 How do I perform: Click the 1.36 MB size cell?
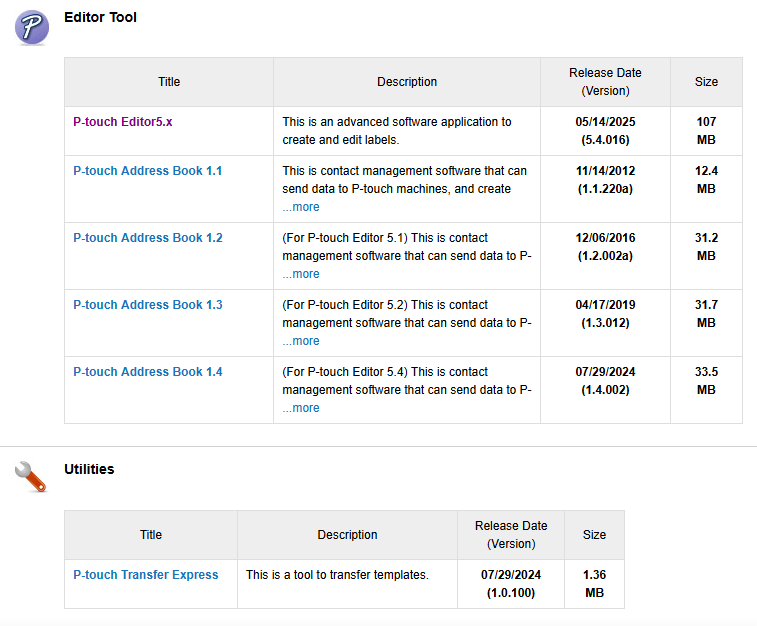[594, 584]
